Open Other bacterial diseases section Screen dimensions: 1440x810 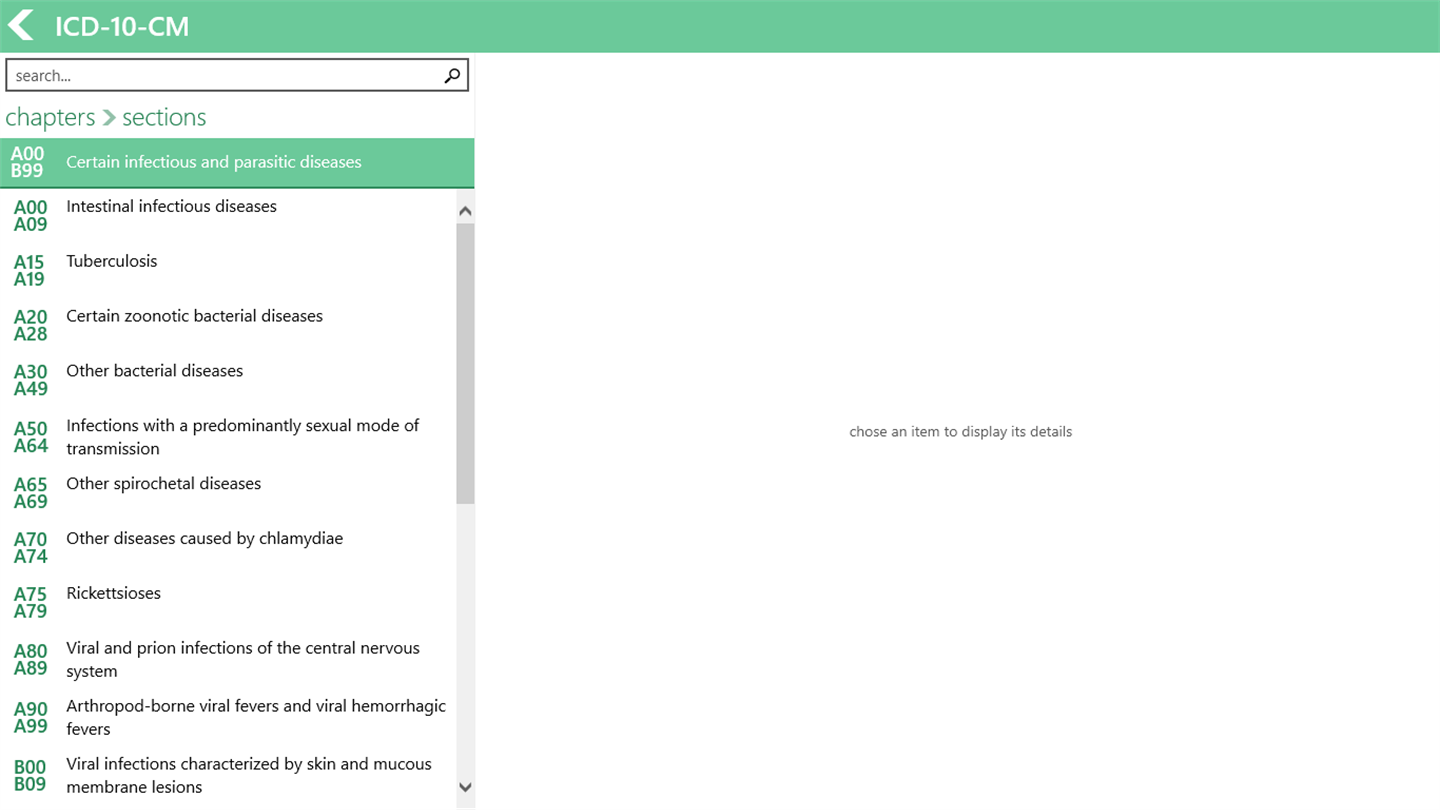pos(228,381)
